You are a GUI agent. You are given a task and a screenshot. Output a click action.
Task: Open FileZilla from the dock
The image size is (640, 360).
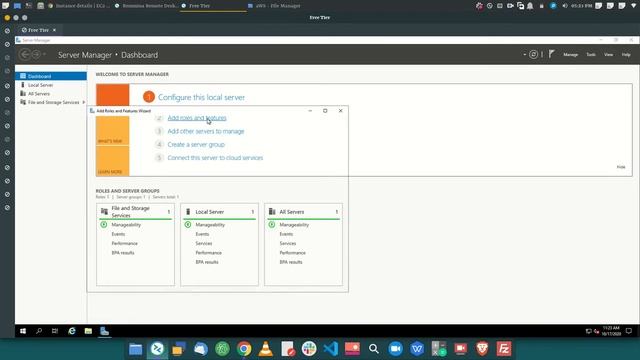click(x=504, y=349)
